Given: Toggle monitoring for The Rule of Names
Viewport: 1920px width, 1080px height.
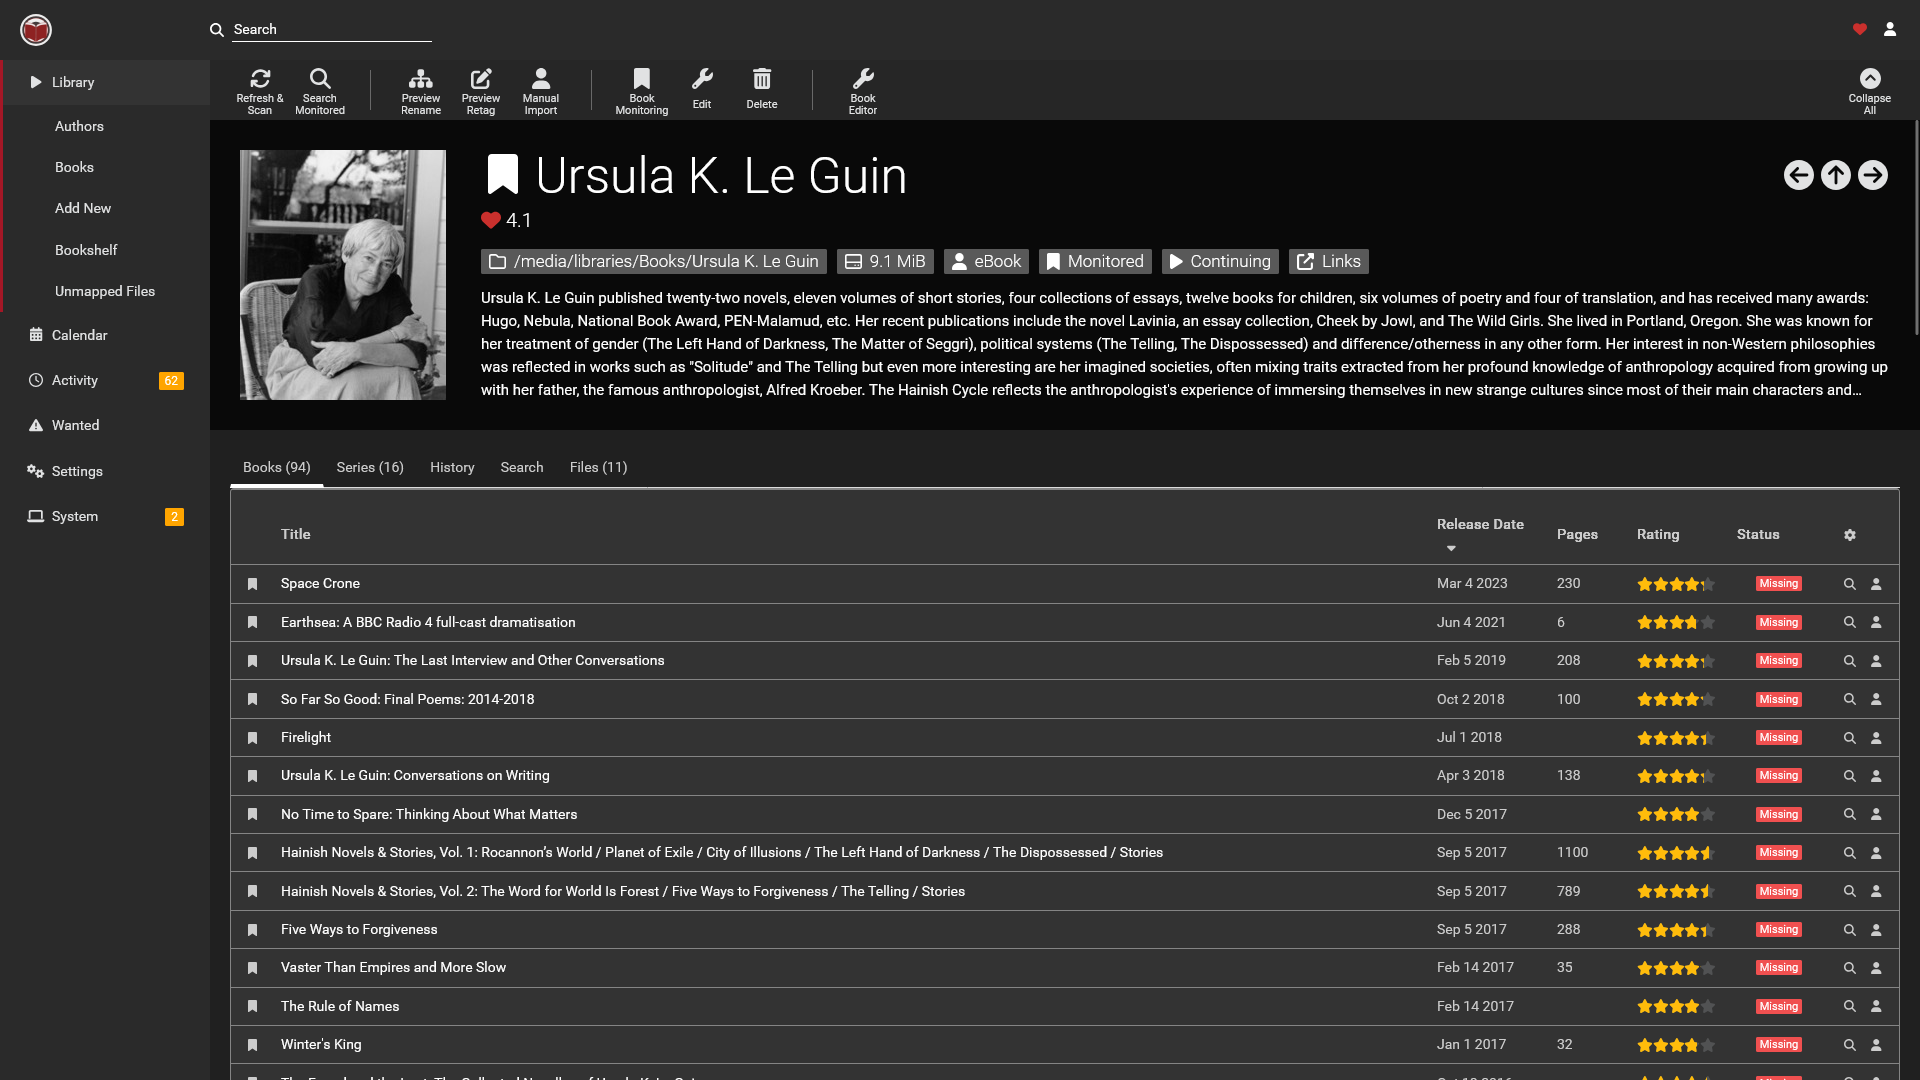Looking at the screenshot, I should pyautogui.click(x=253, y=1007).
